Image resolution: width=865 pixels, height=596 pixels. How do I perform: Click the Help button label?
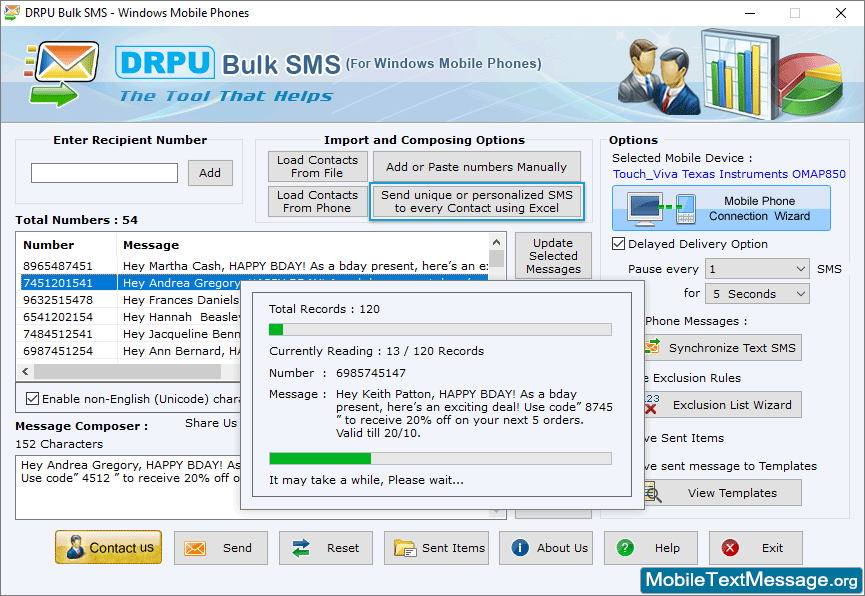tap(667, 548)
